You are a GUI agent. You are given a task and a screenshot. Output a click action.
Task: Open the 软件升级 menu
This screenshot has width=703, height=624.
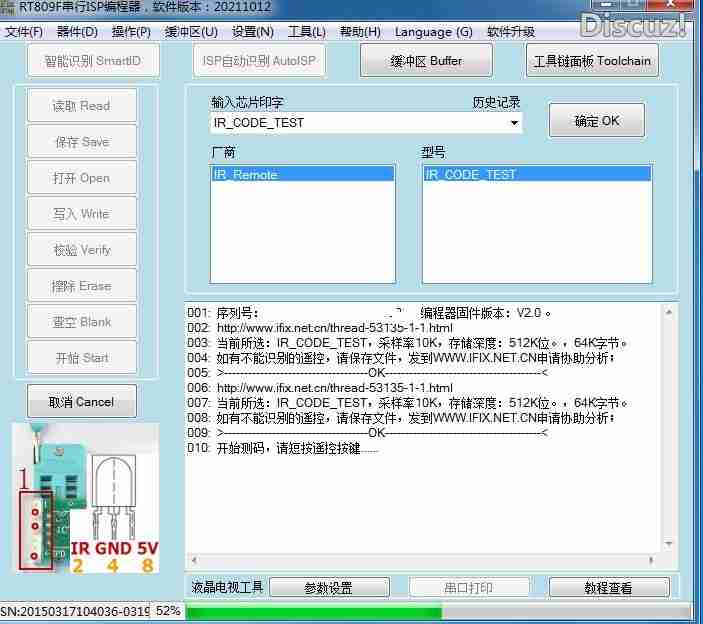pyautogui.click(x=511, y=32)
